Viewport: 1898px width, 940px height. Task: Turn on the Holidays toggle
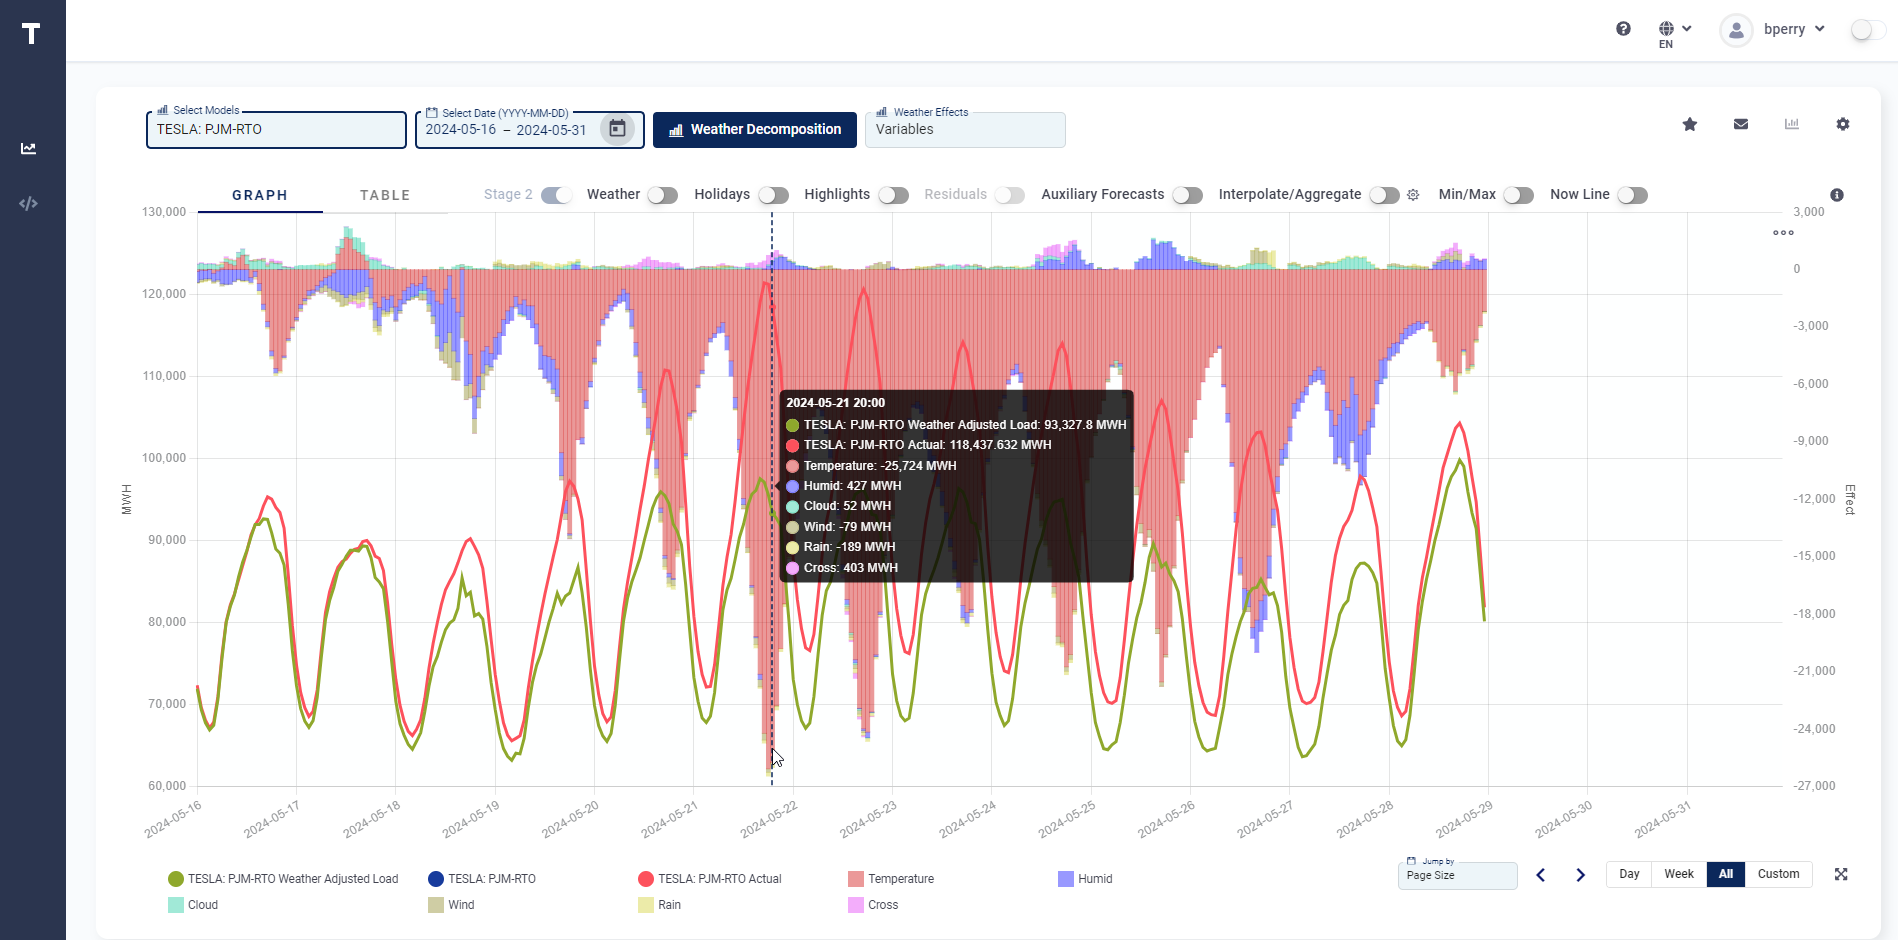[x=772, y=195]
